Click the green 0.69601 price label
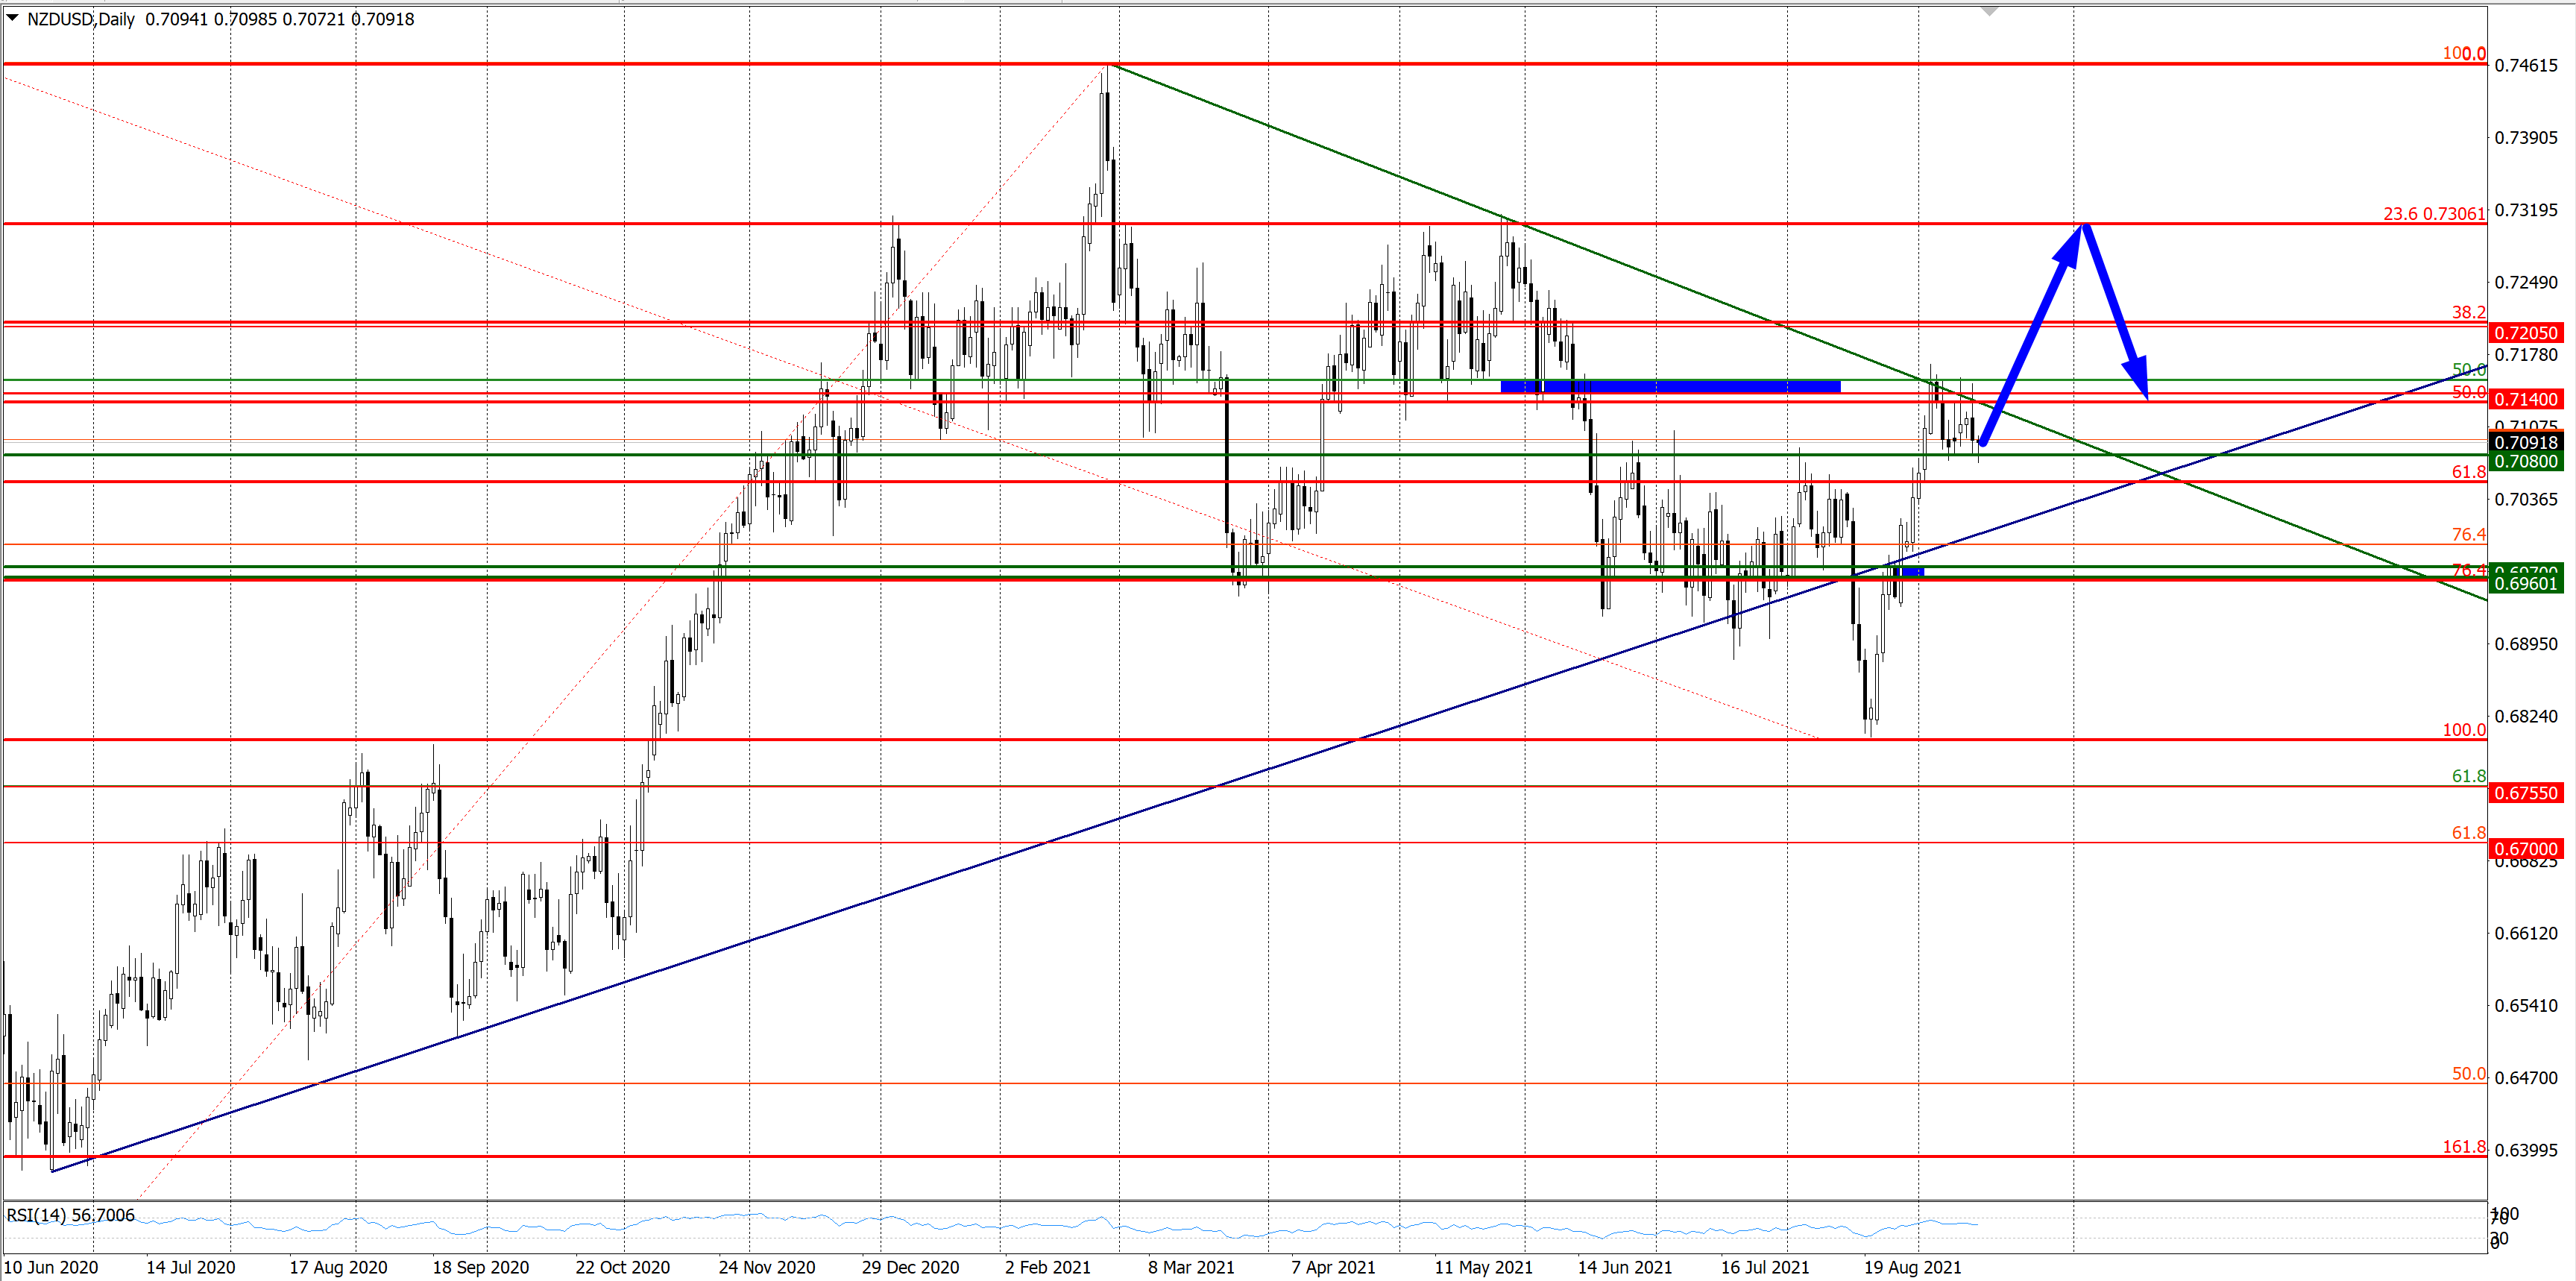 [2525, 583]
